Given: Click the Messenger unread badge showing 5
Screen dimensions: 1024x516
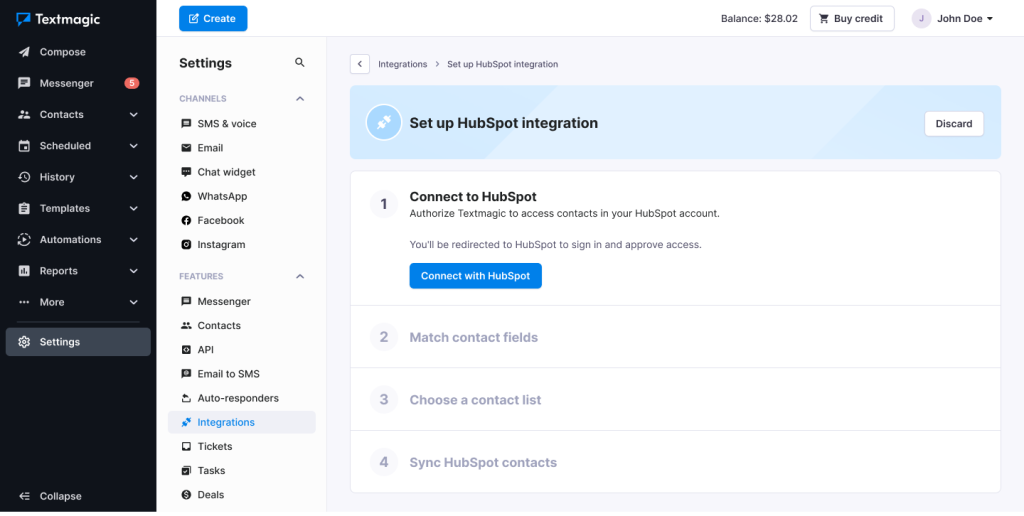Looking at the screenshot, I should (132, 83).
